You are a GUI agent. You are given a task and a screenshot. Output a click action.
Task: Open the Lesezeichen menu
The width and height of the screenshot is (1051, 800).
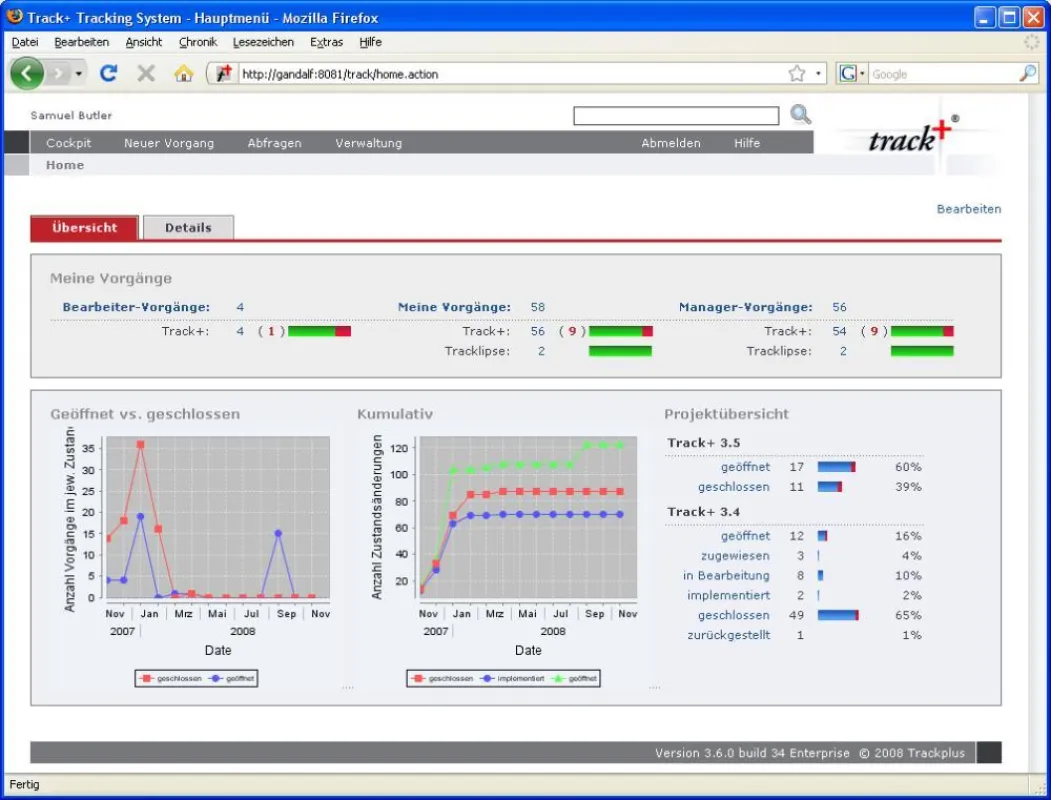(x=263, y=42)
